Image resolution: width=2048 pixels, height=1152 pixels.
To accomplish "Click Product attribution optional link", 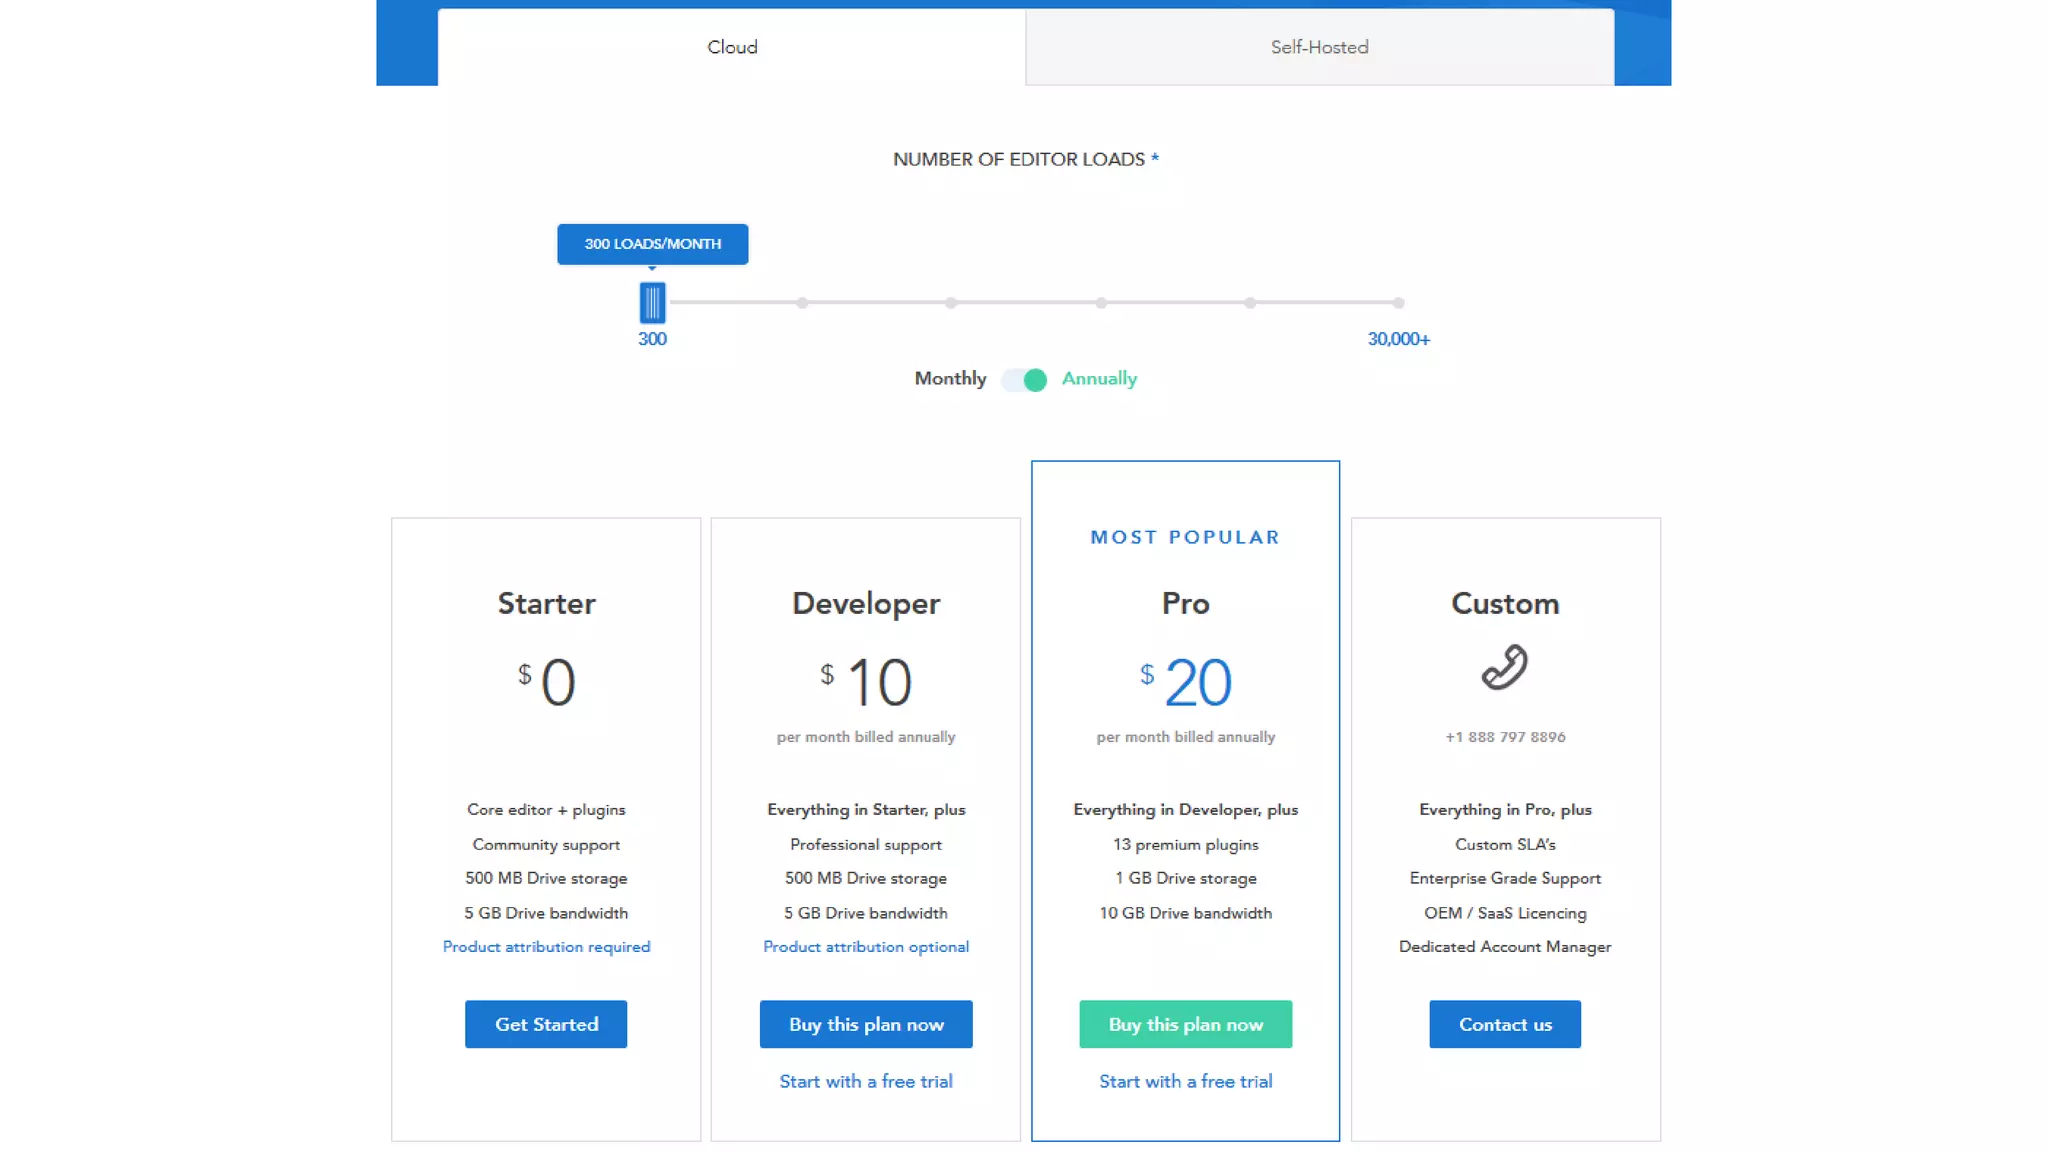I will (866, 947).
